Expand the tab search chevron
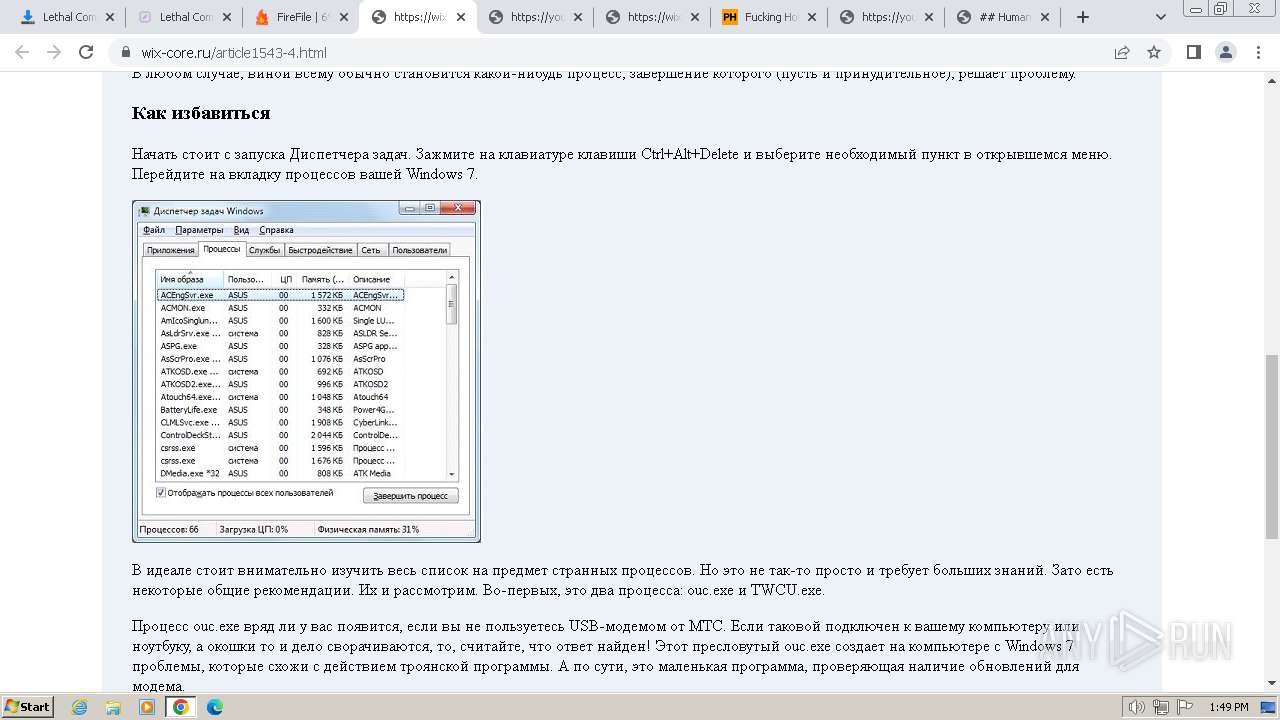Screen dimensions: 1280x720 coord(1161,17)
